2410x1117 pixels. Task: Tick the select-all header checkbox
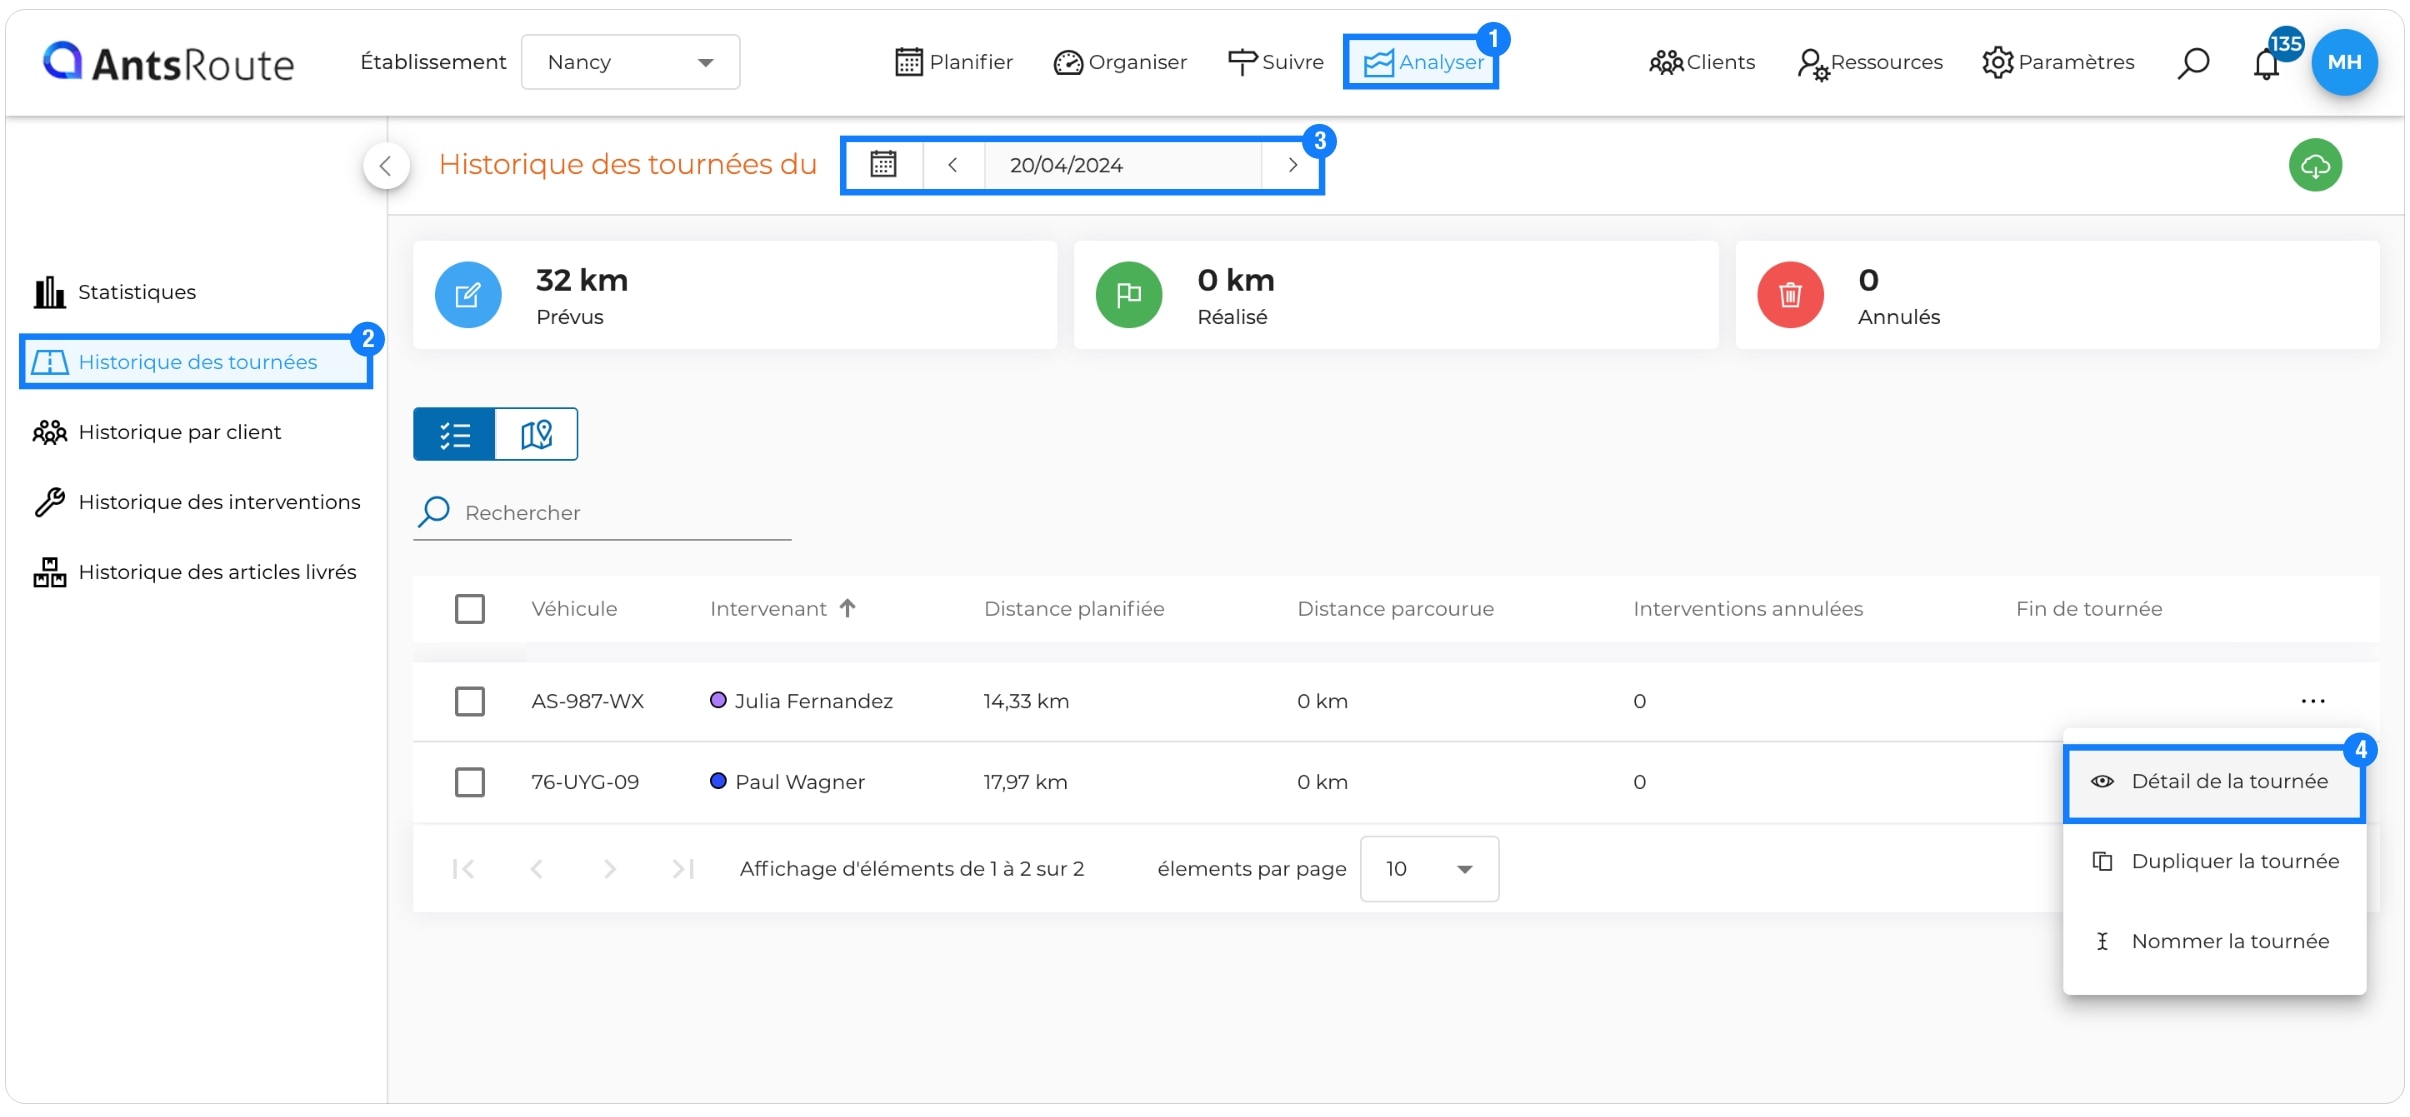[x=470, y=609]
